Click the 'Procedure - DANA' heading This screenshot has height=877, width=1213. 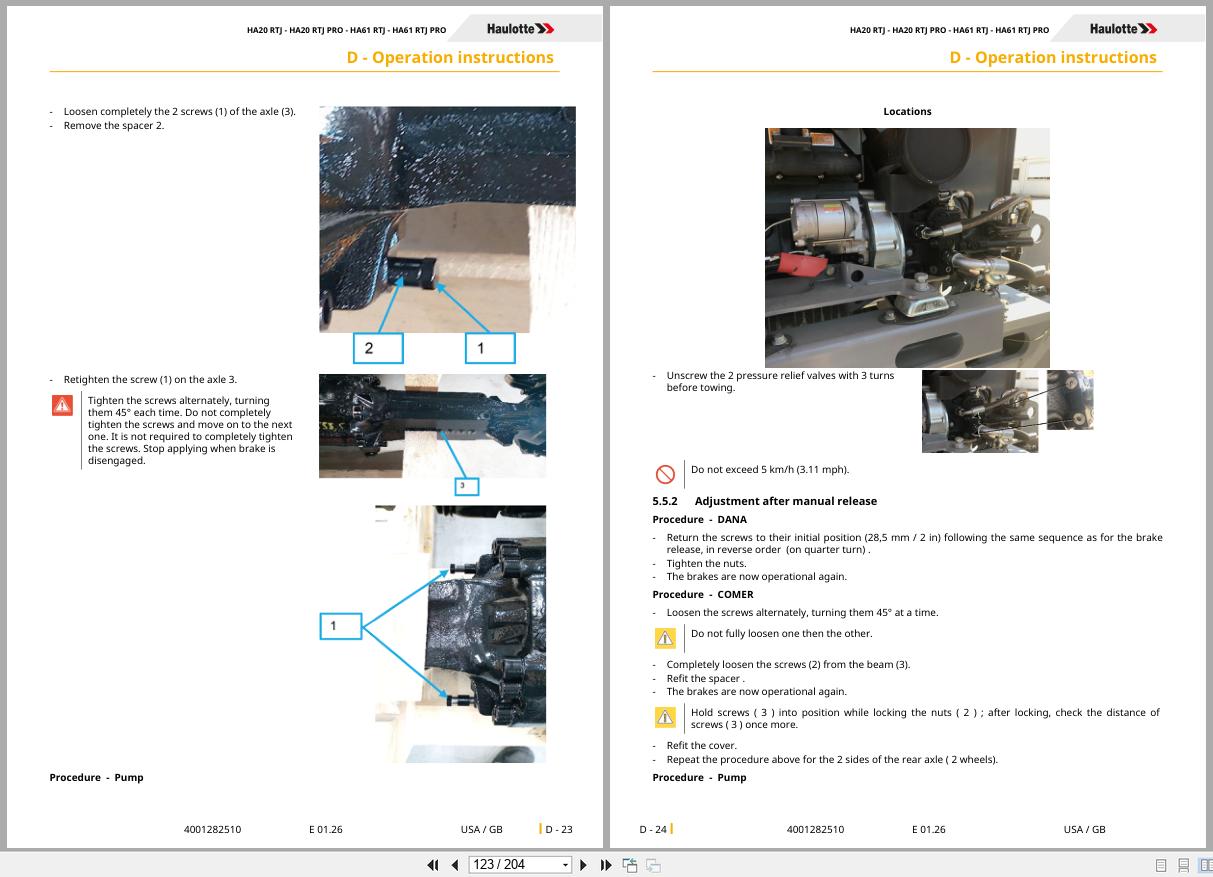[699, 520]
